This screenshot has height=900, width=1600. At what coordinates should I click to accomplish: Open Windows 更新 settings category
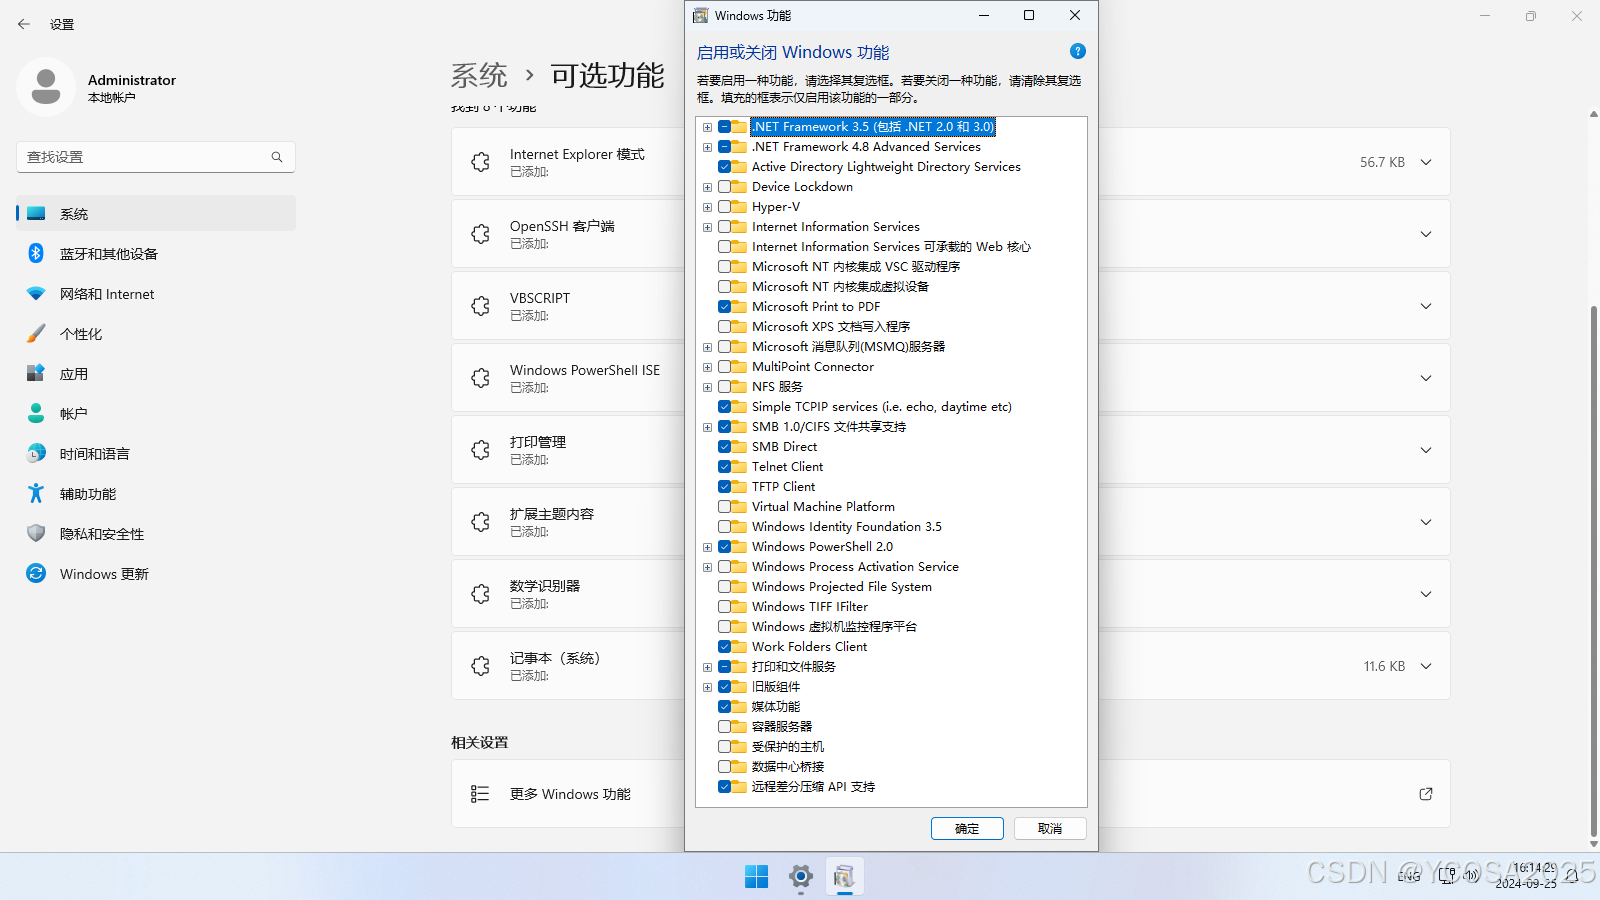pyautogui.click(x=156, y=574)
